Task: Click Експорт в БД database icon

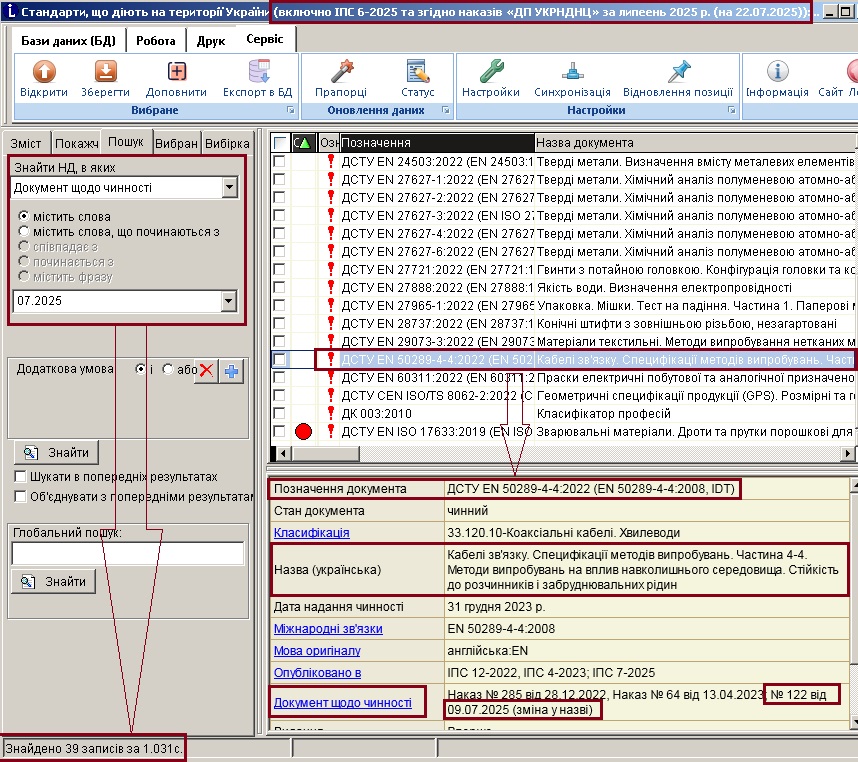Action: point(258,72)
